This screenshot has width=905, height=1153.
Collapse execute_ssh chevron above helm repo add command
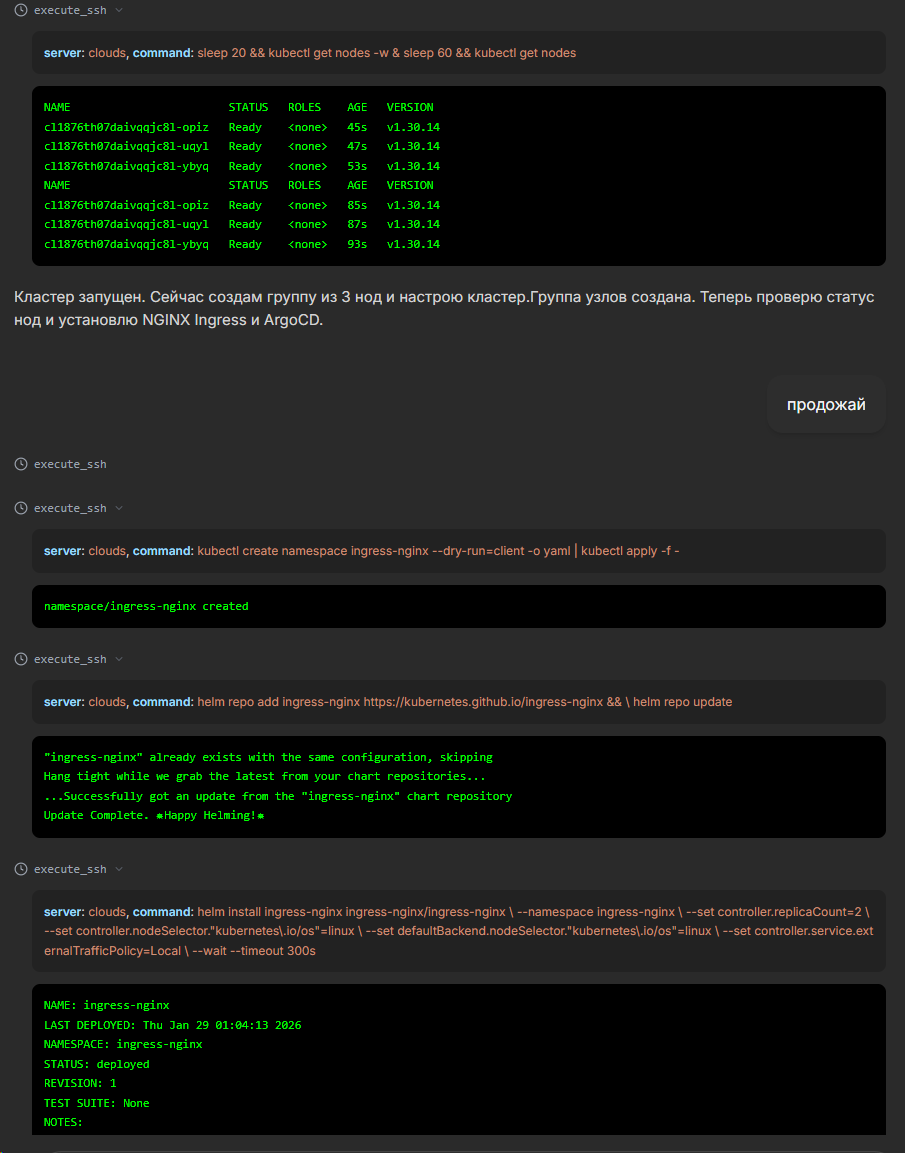tap(119, 659)
